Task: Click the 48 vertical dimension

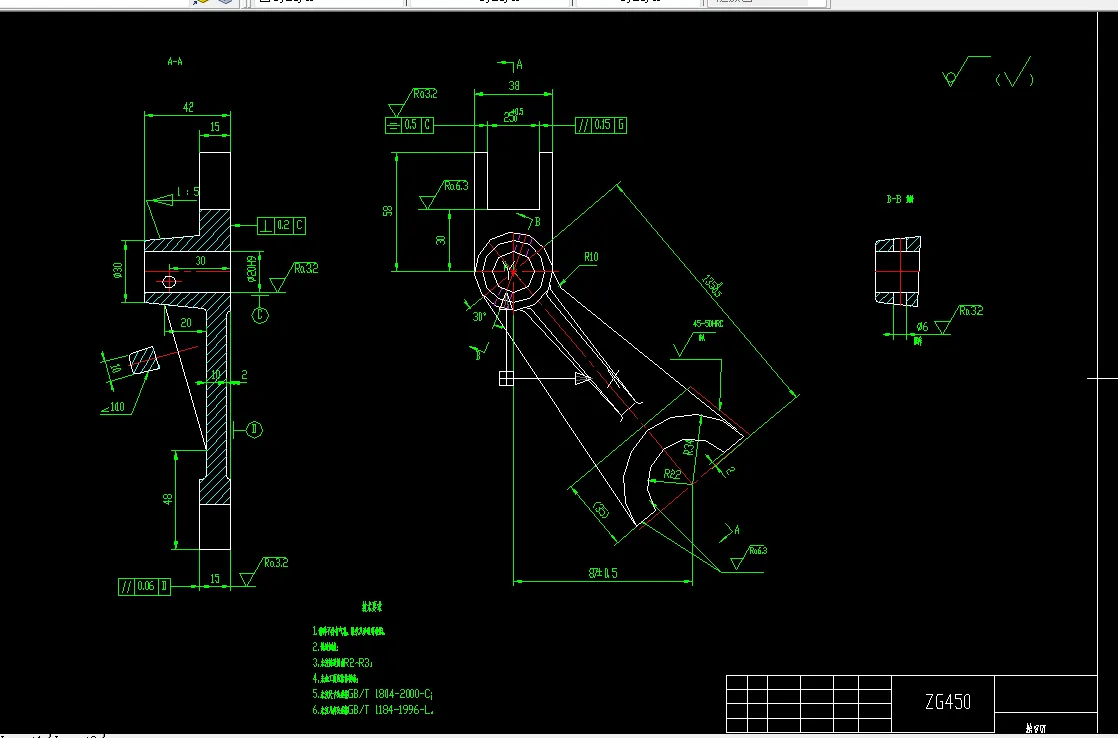Action: pos(168,499)
